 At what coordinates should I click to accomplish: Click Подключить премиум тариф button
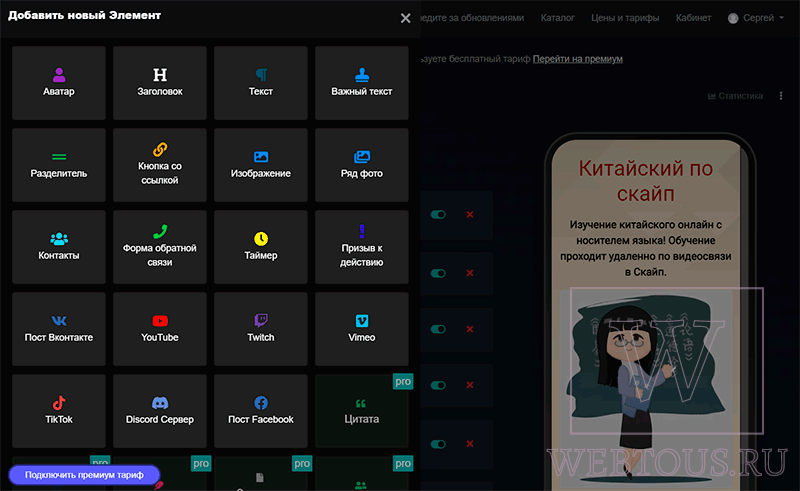point(84,475)
